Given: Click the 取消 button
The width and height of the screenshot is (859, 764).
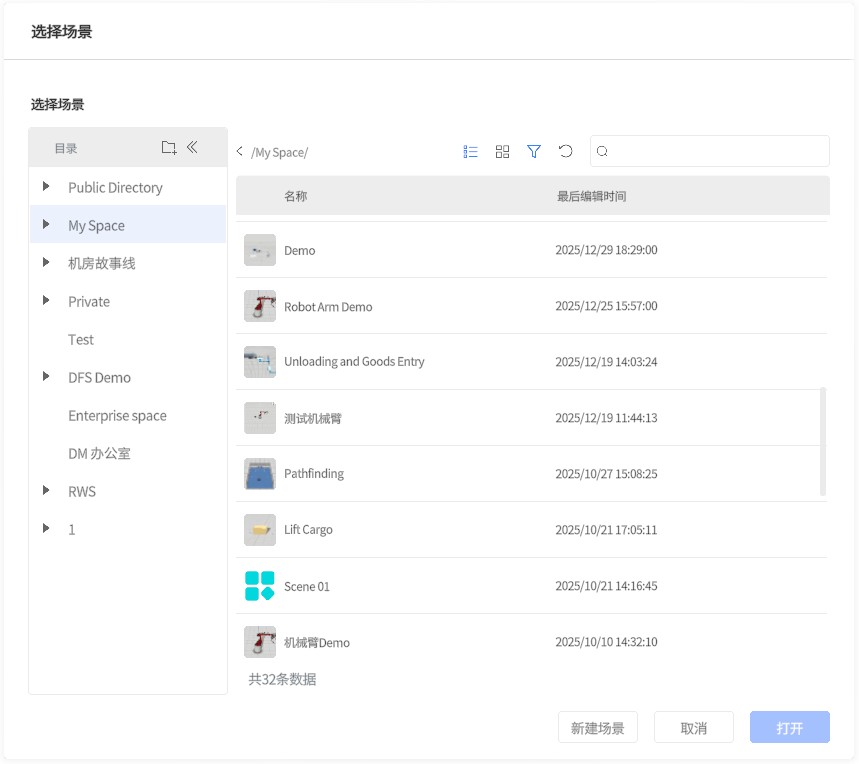Looking at the screenshot, I should (694, 728).
